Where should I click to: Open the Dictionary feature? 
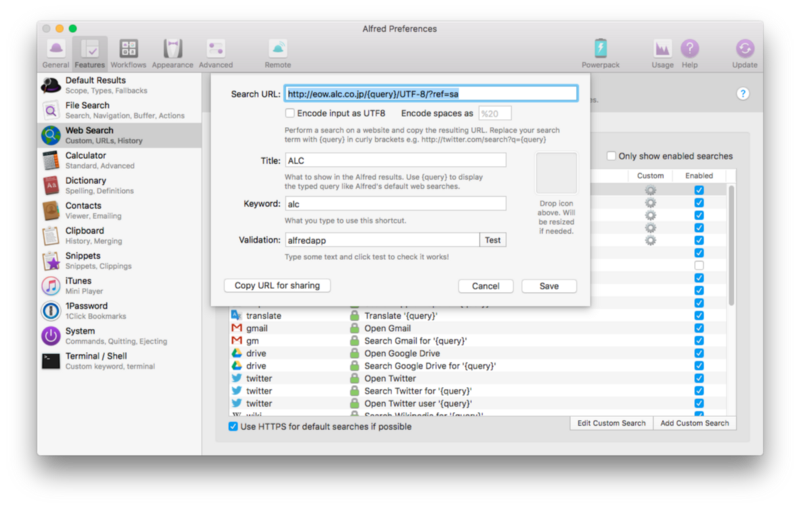pyautogui.click(x=119, y=185)
